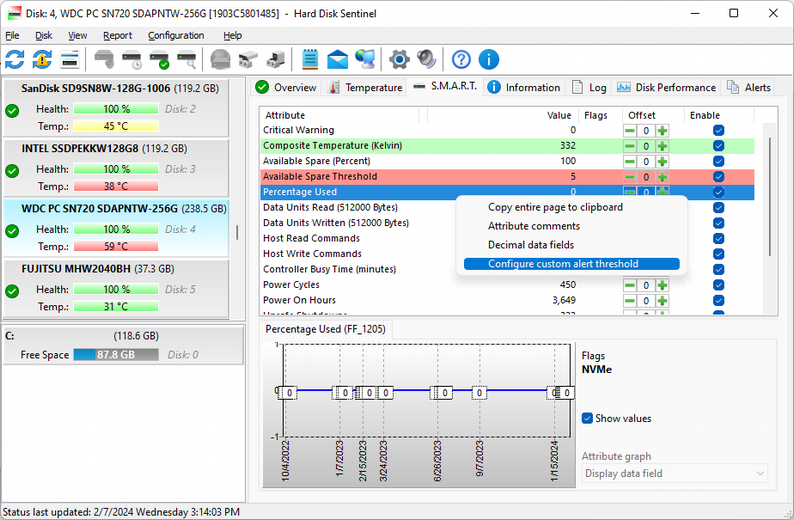The image size is (794, 520).
Task: Toggle Enable checkbox for Available Spare Threshold
Action: [718, 177]
